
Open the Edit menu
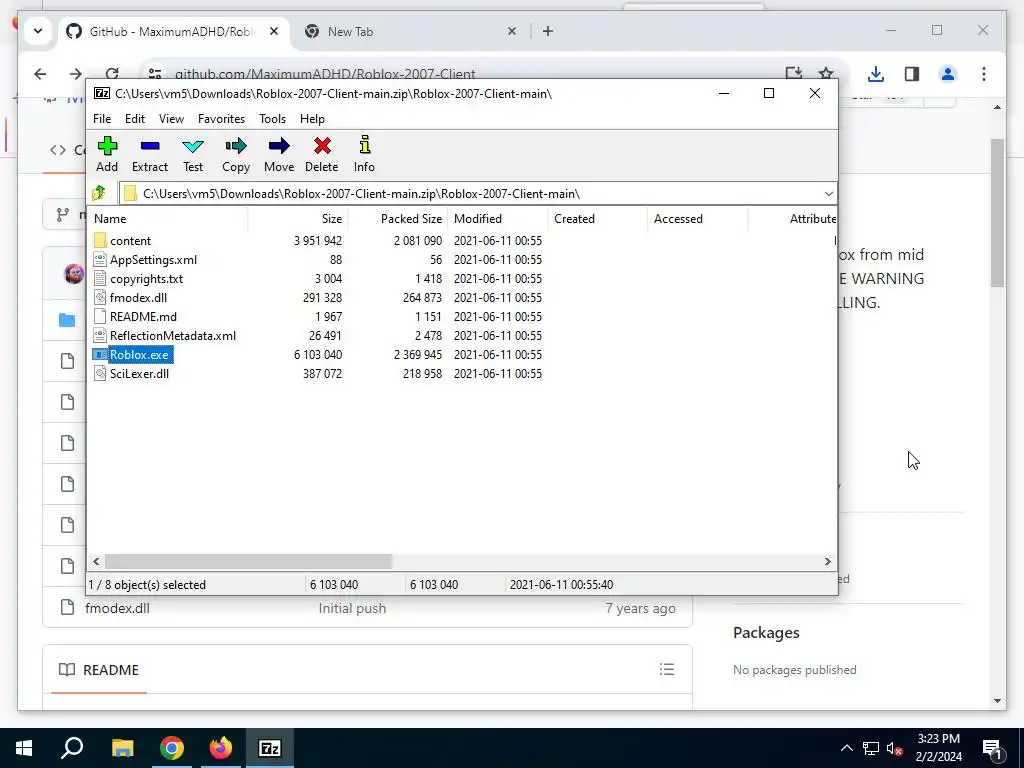tap(135, 119)
